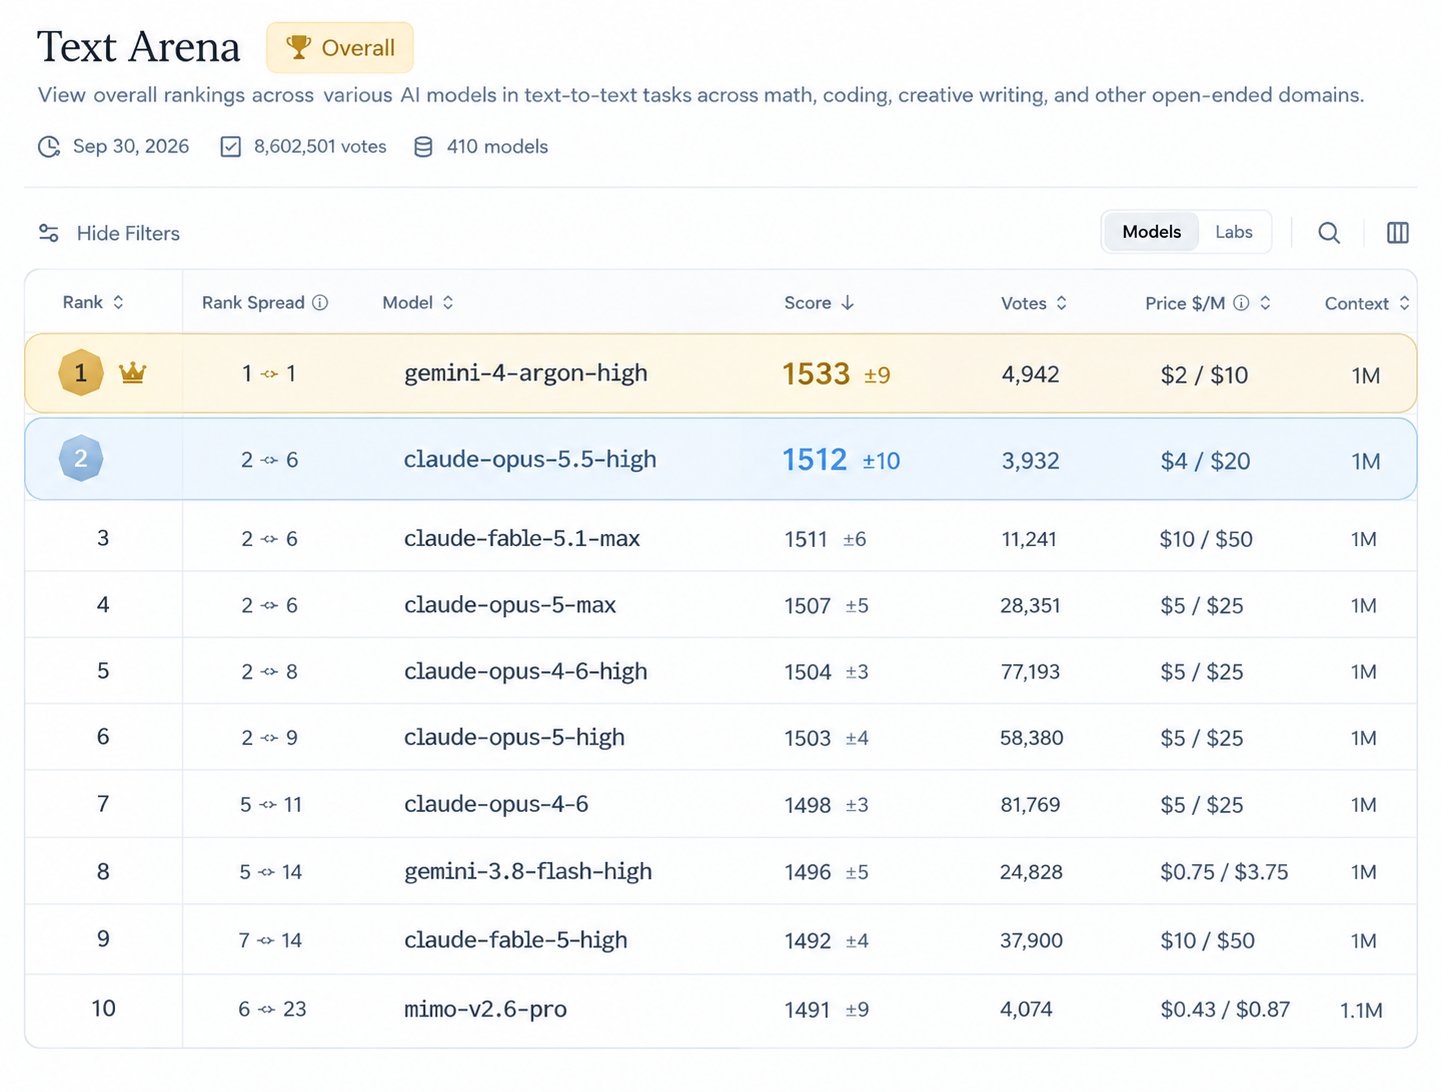Sort by Model column header
Viewport: 1441px width, 1092px height.
418,302
